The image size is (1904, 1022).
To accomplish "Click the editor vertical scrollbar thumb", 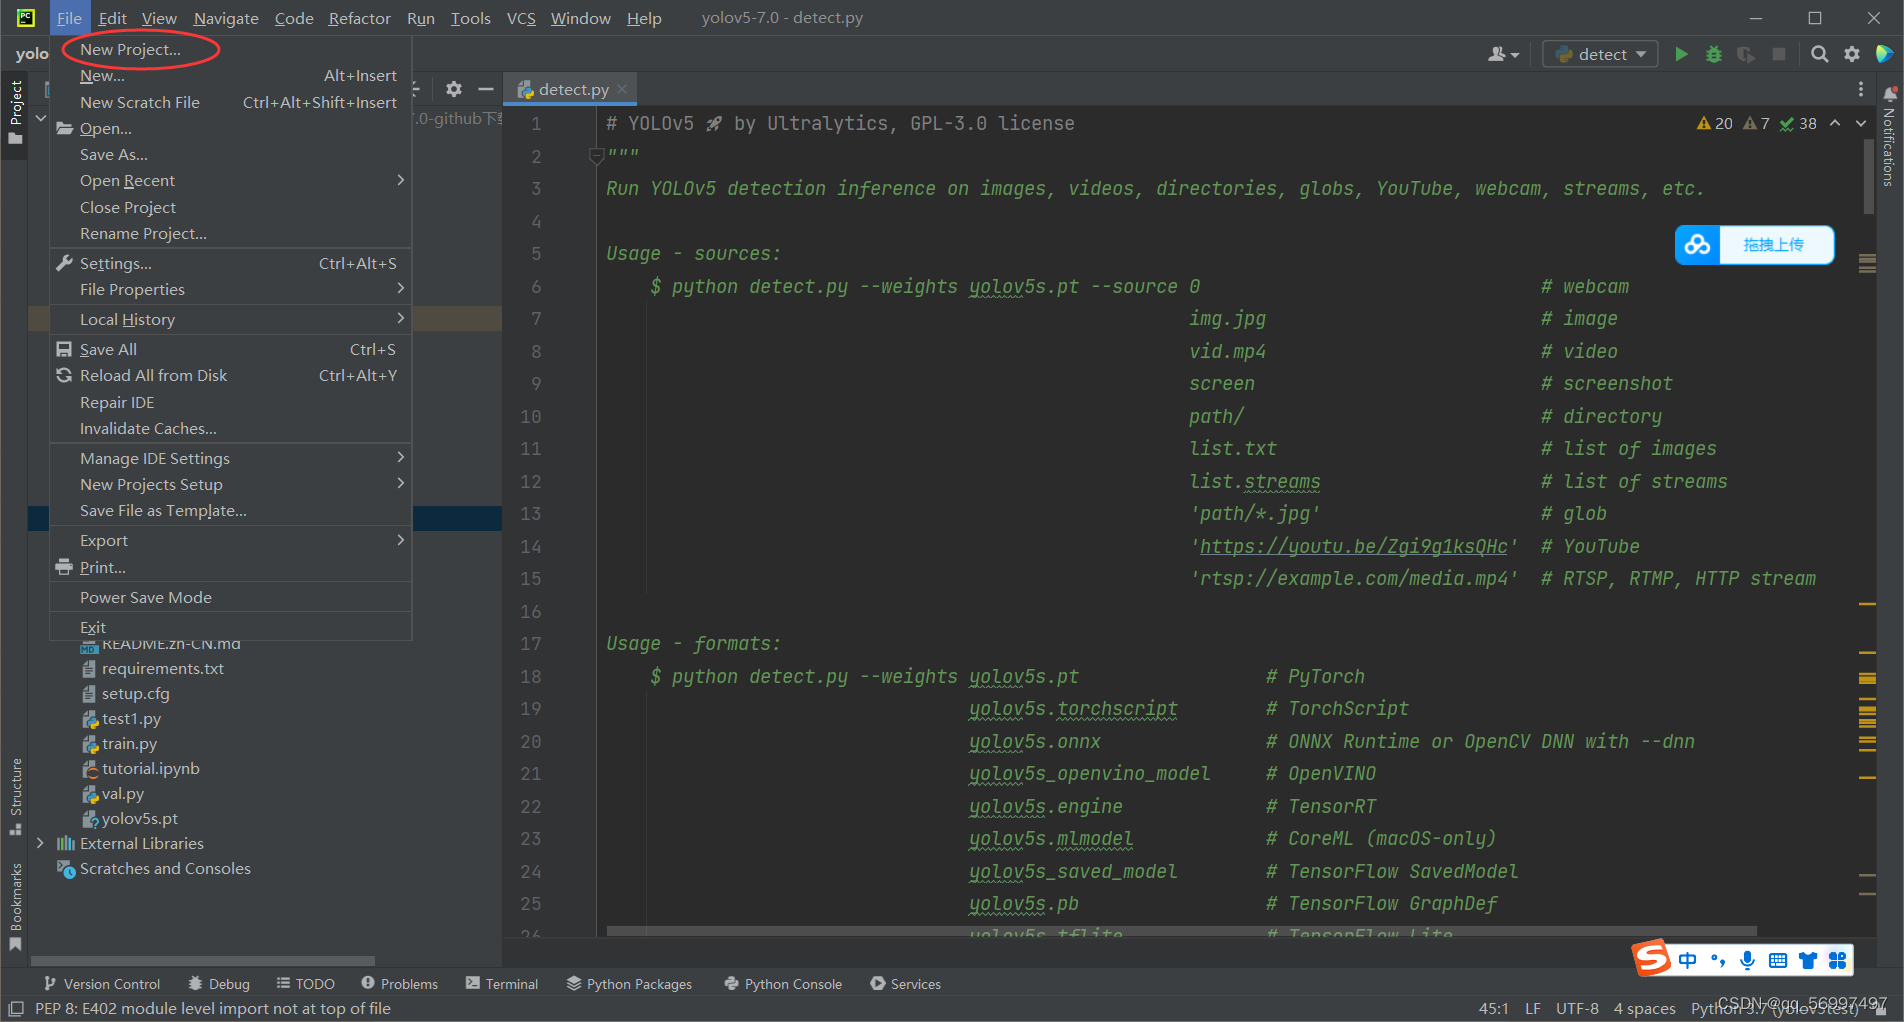I will pyautogui.click(x=1869, y=177).
